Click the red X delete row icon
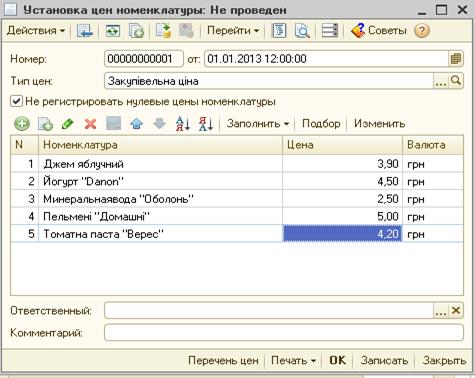This screenshot has height=378, width=475. click(x=90, y=124)
